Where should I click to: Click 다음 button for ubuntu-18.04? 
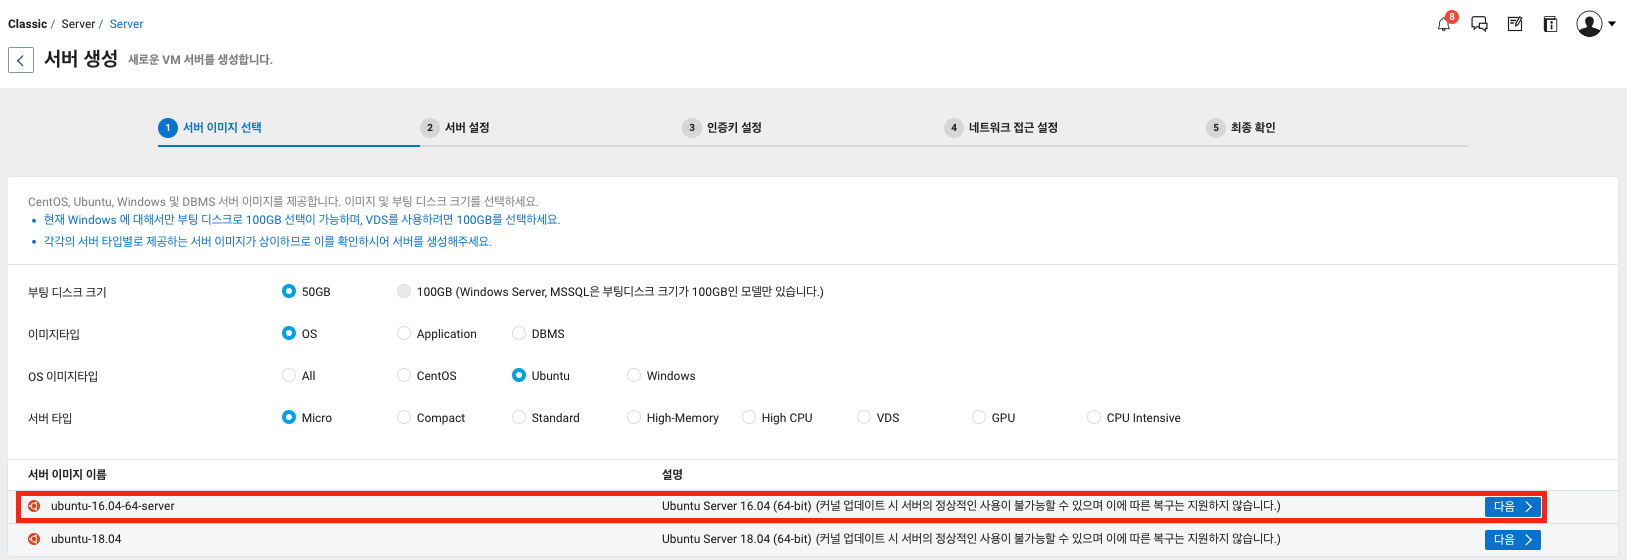[x=1513, y=540]
